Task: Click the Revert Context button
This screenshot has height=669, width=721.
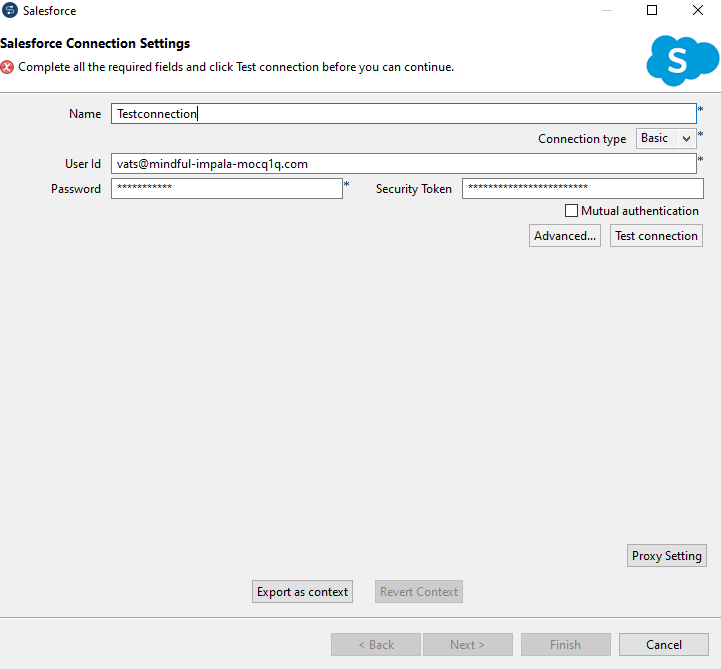Action: click(x=419, y=592)
